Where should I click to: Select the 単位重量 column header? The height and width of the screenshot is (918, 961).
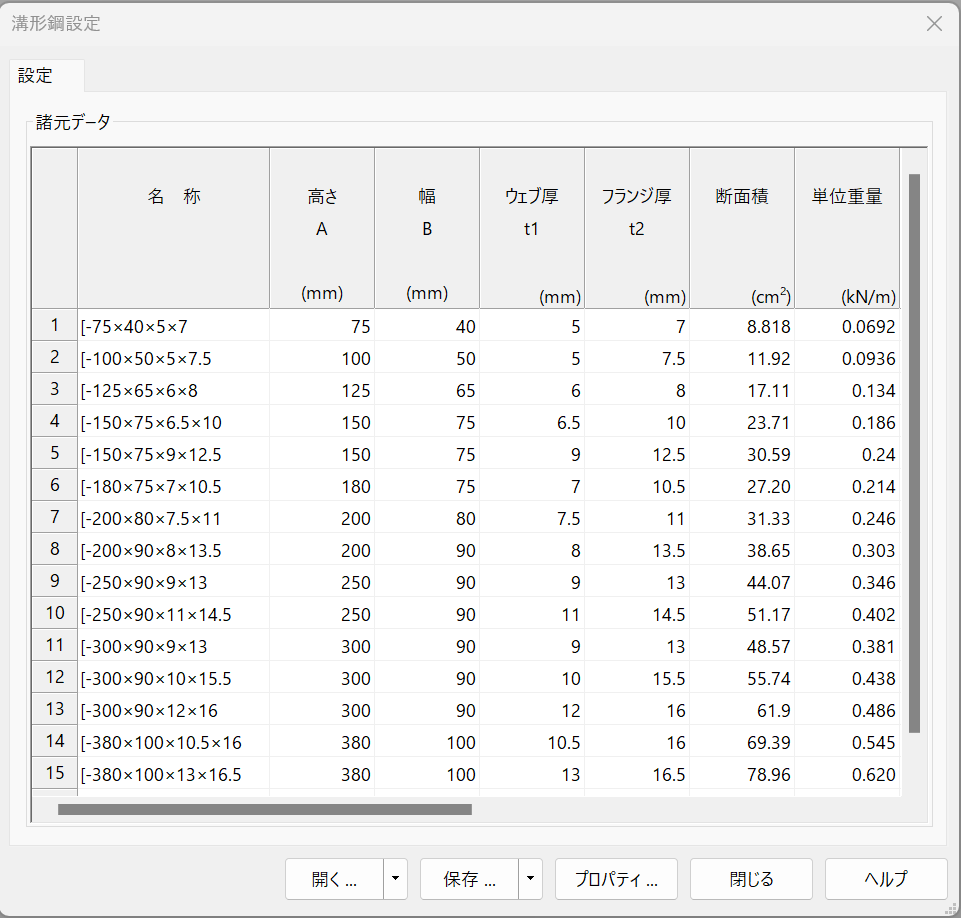(846, 197)
